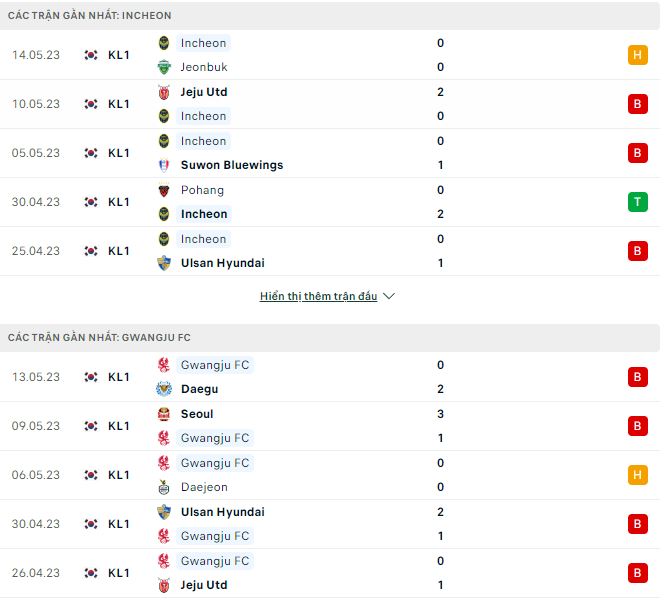Screen dimensions: 664x600
Task: Click KL1 league label on 30.04.23 Pohang row
Action: pos(119,202)
